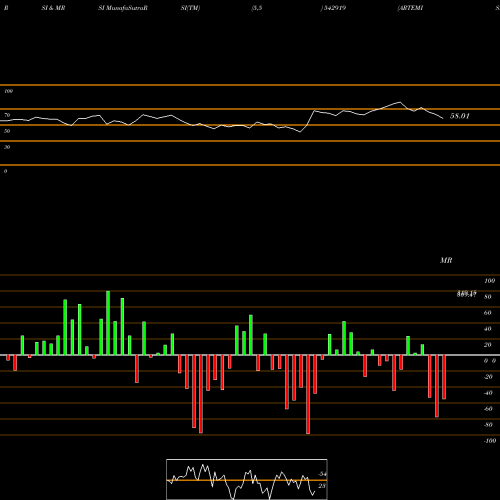500x500 pixels.
Task: Click the 'SI(TM)' header text
Action: pyautogui.click(x=190, y=8)
